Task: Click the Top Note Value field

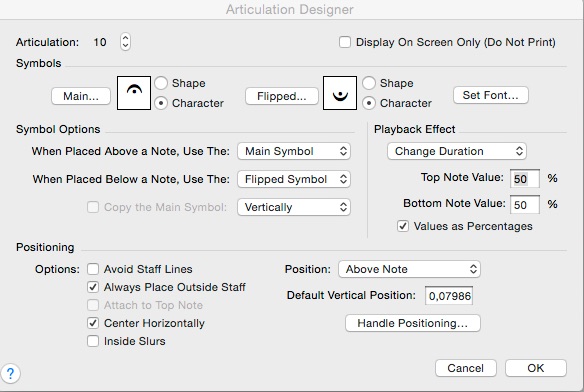Action: click(524, 179)
